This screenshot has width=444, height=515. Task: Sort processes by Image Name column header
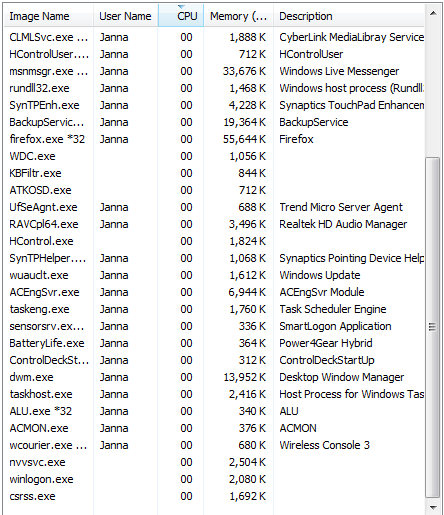coord(49,16)
